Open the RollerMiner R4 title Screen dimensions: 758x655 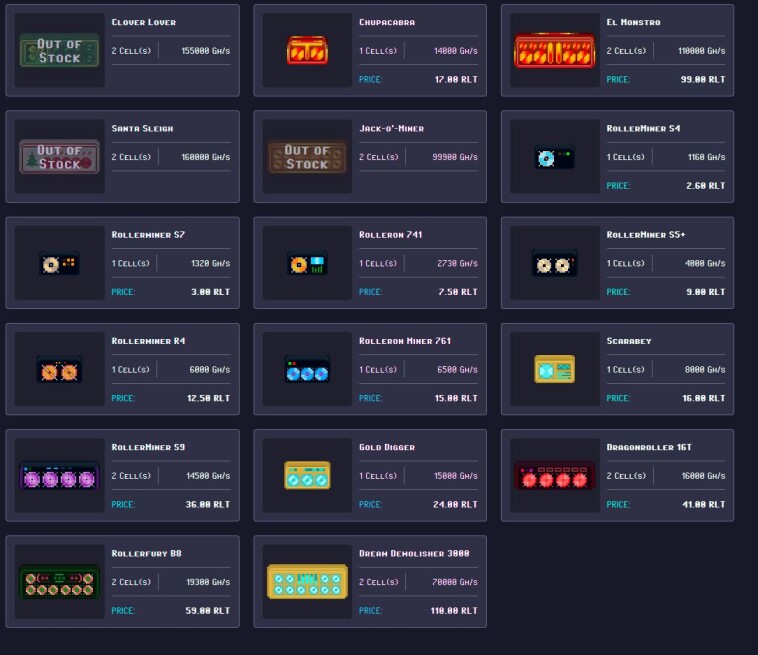pos(148,341)
